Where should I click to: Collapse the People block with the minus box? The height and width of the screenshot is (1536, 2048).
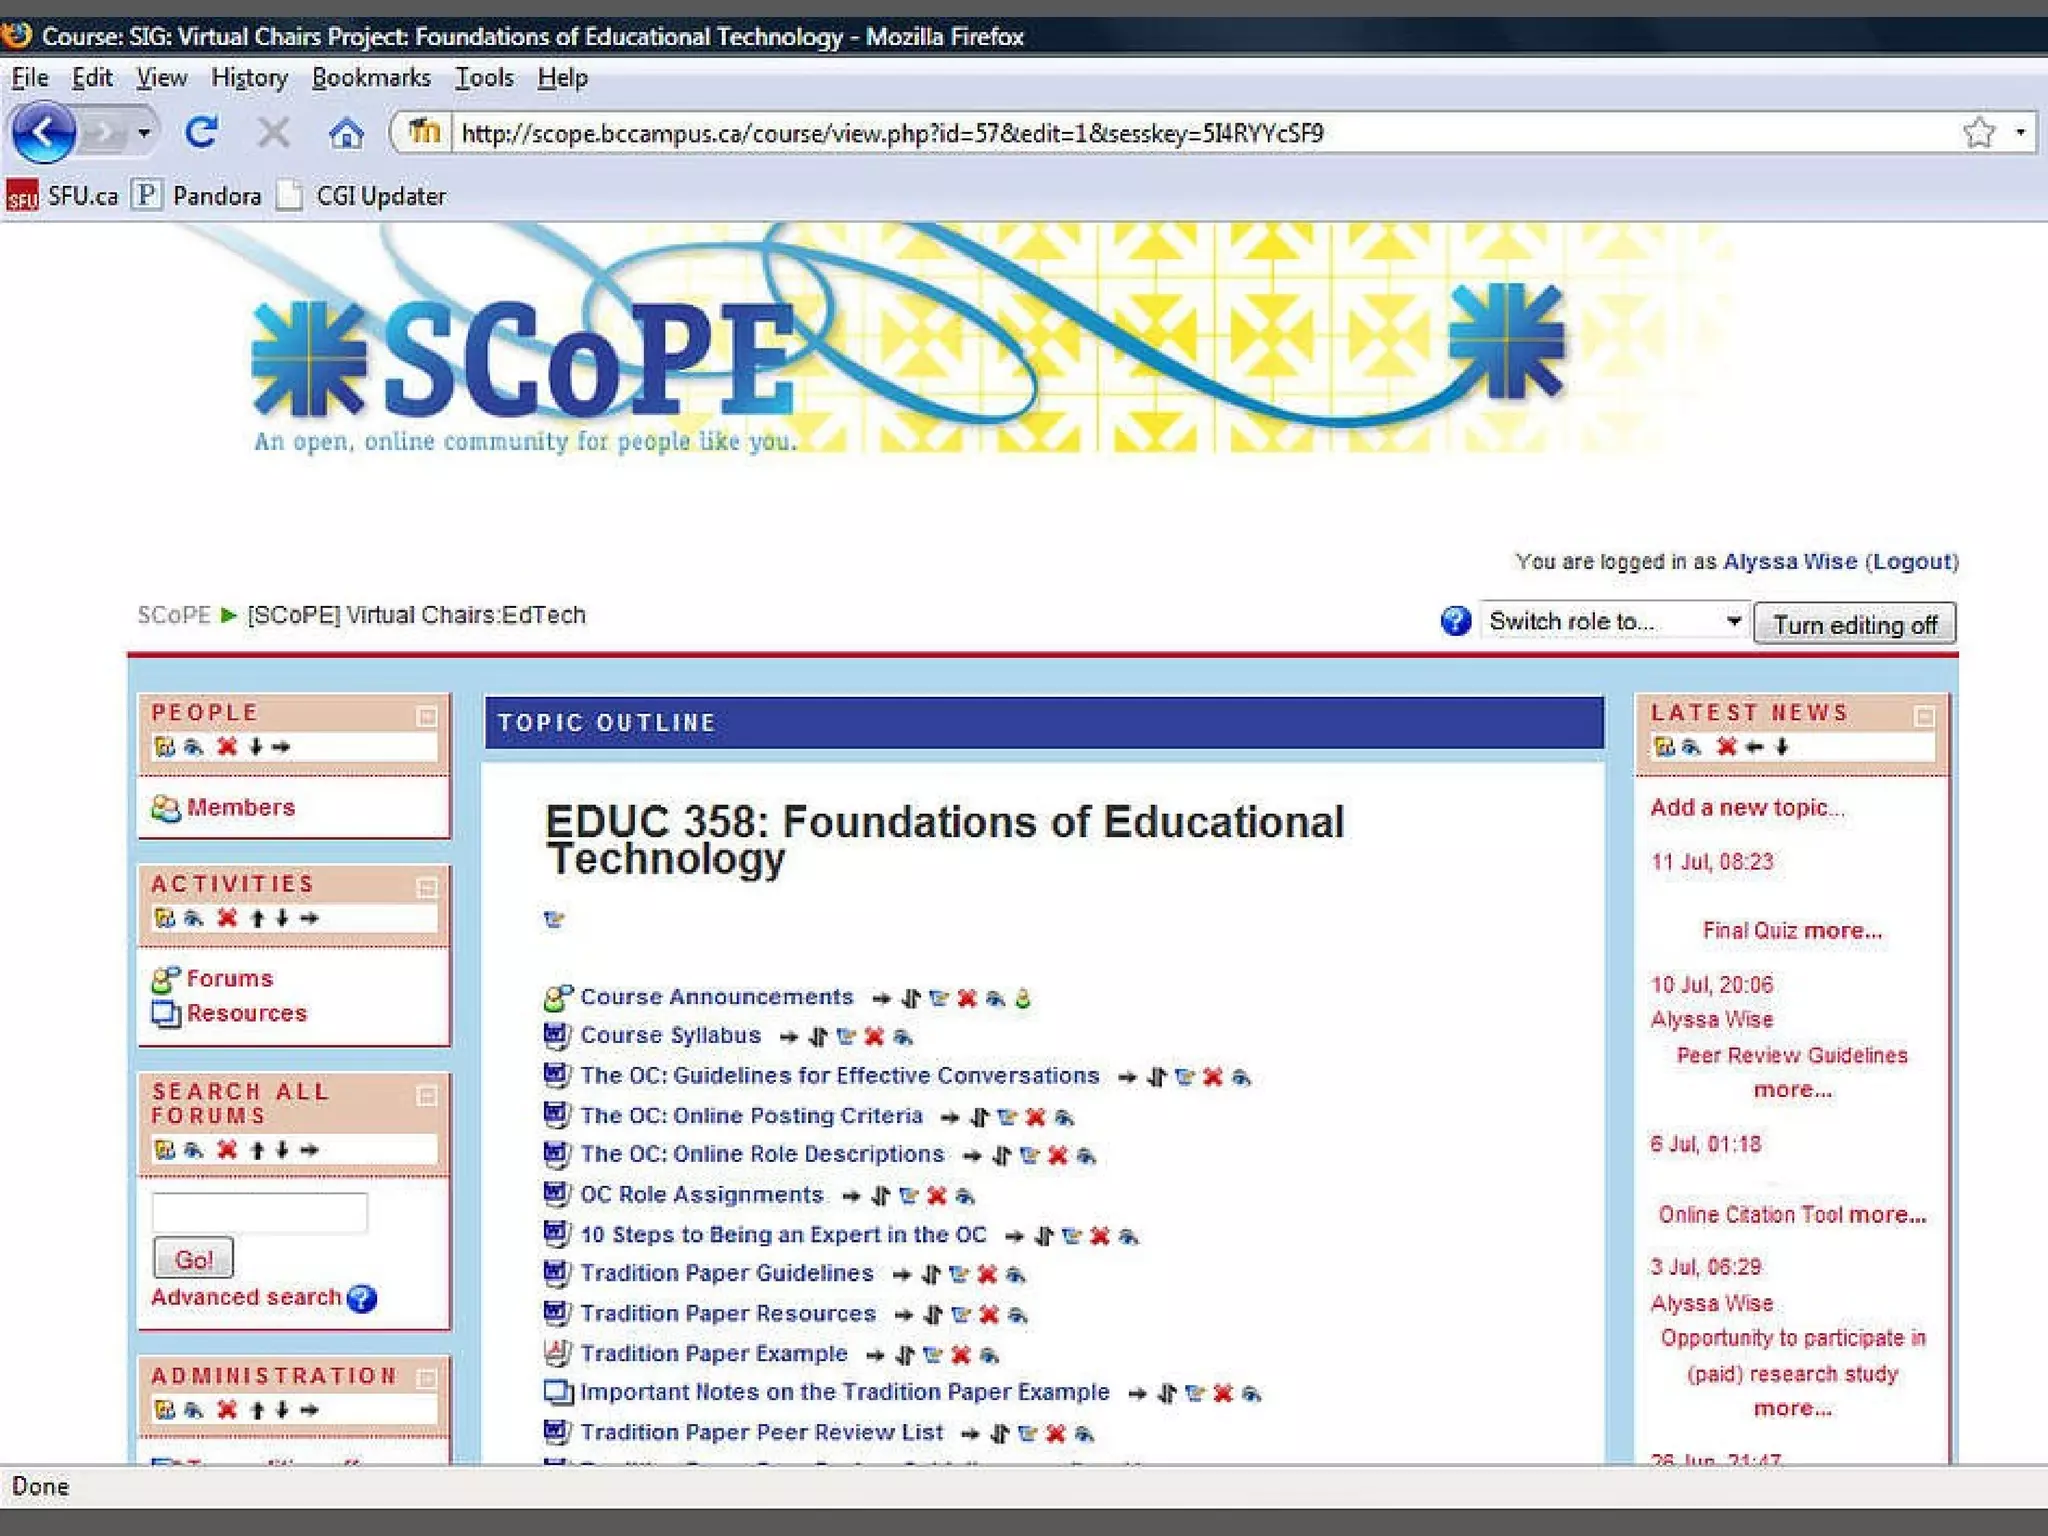click(427, 716)
